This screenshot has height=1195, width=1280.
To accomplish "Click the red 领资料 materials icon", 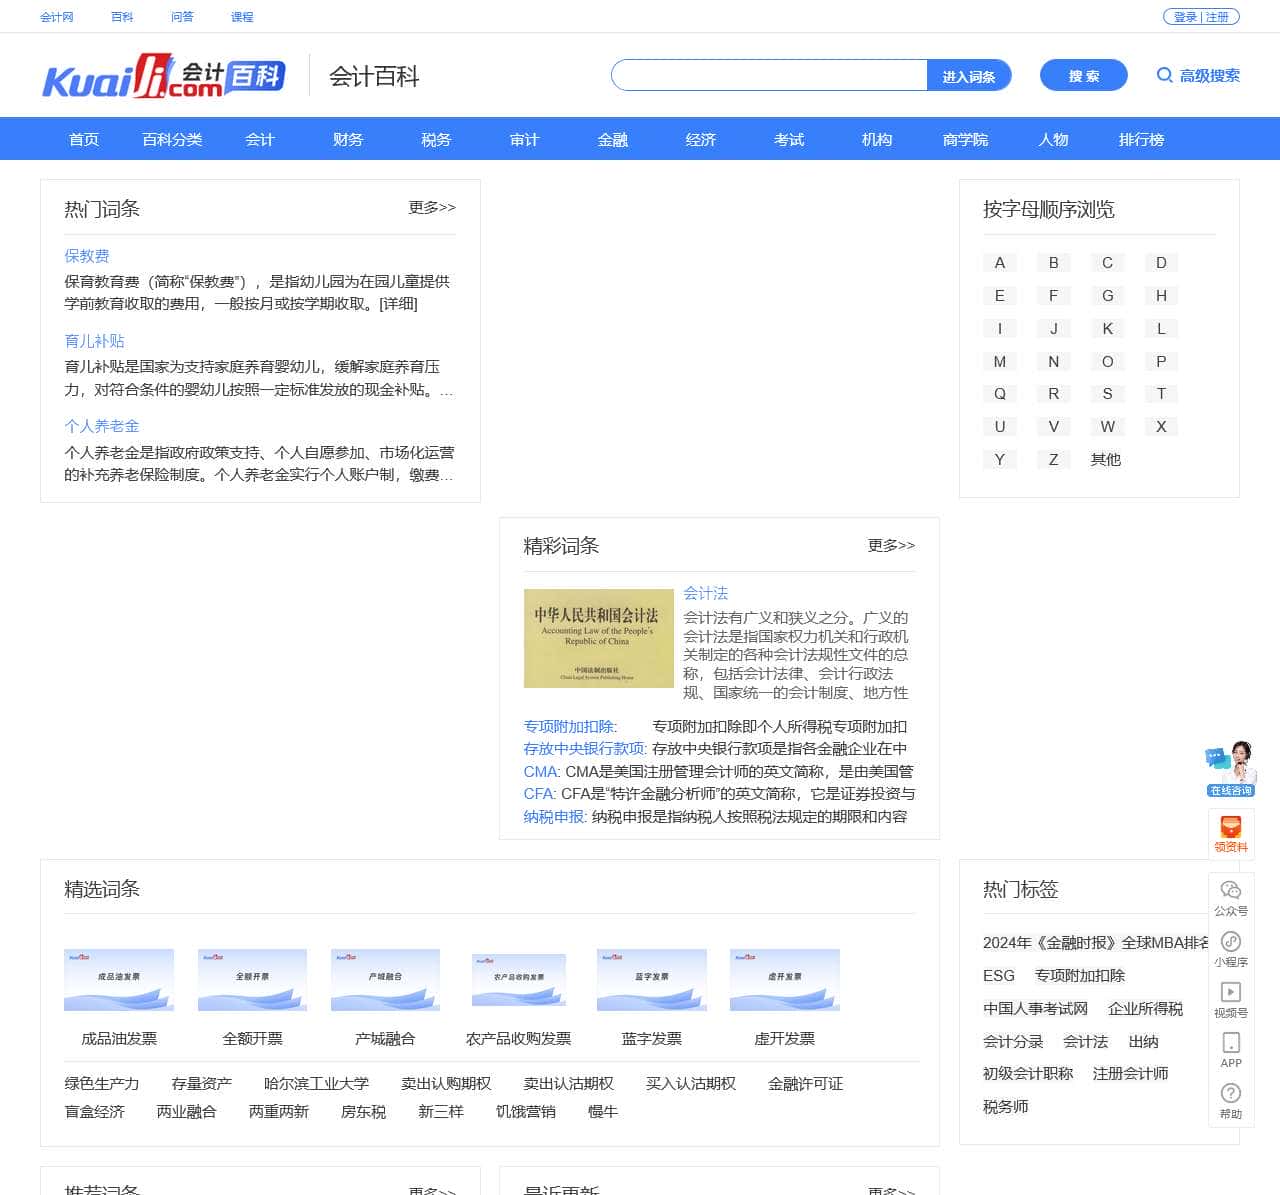I will tap(1230, 832).
